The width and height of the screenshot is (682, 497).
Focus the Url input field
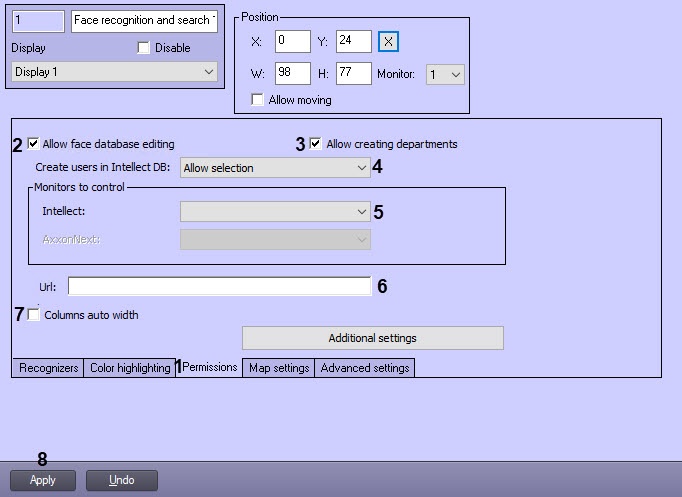(220, 286)
